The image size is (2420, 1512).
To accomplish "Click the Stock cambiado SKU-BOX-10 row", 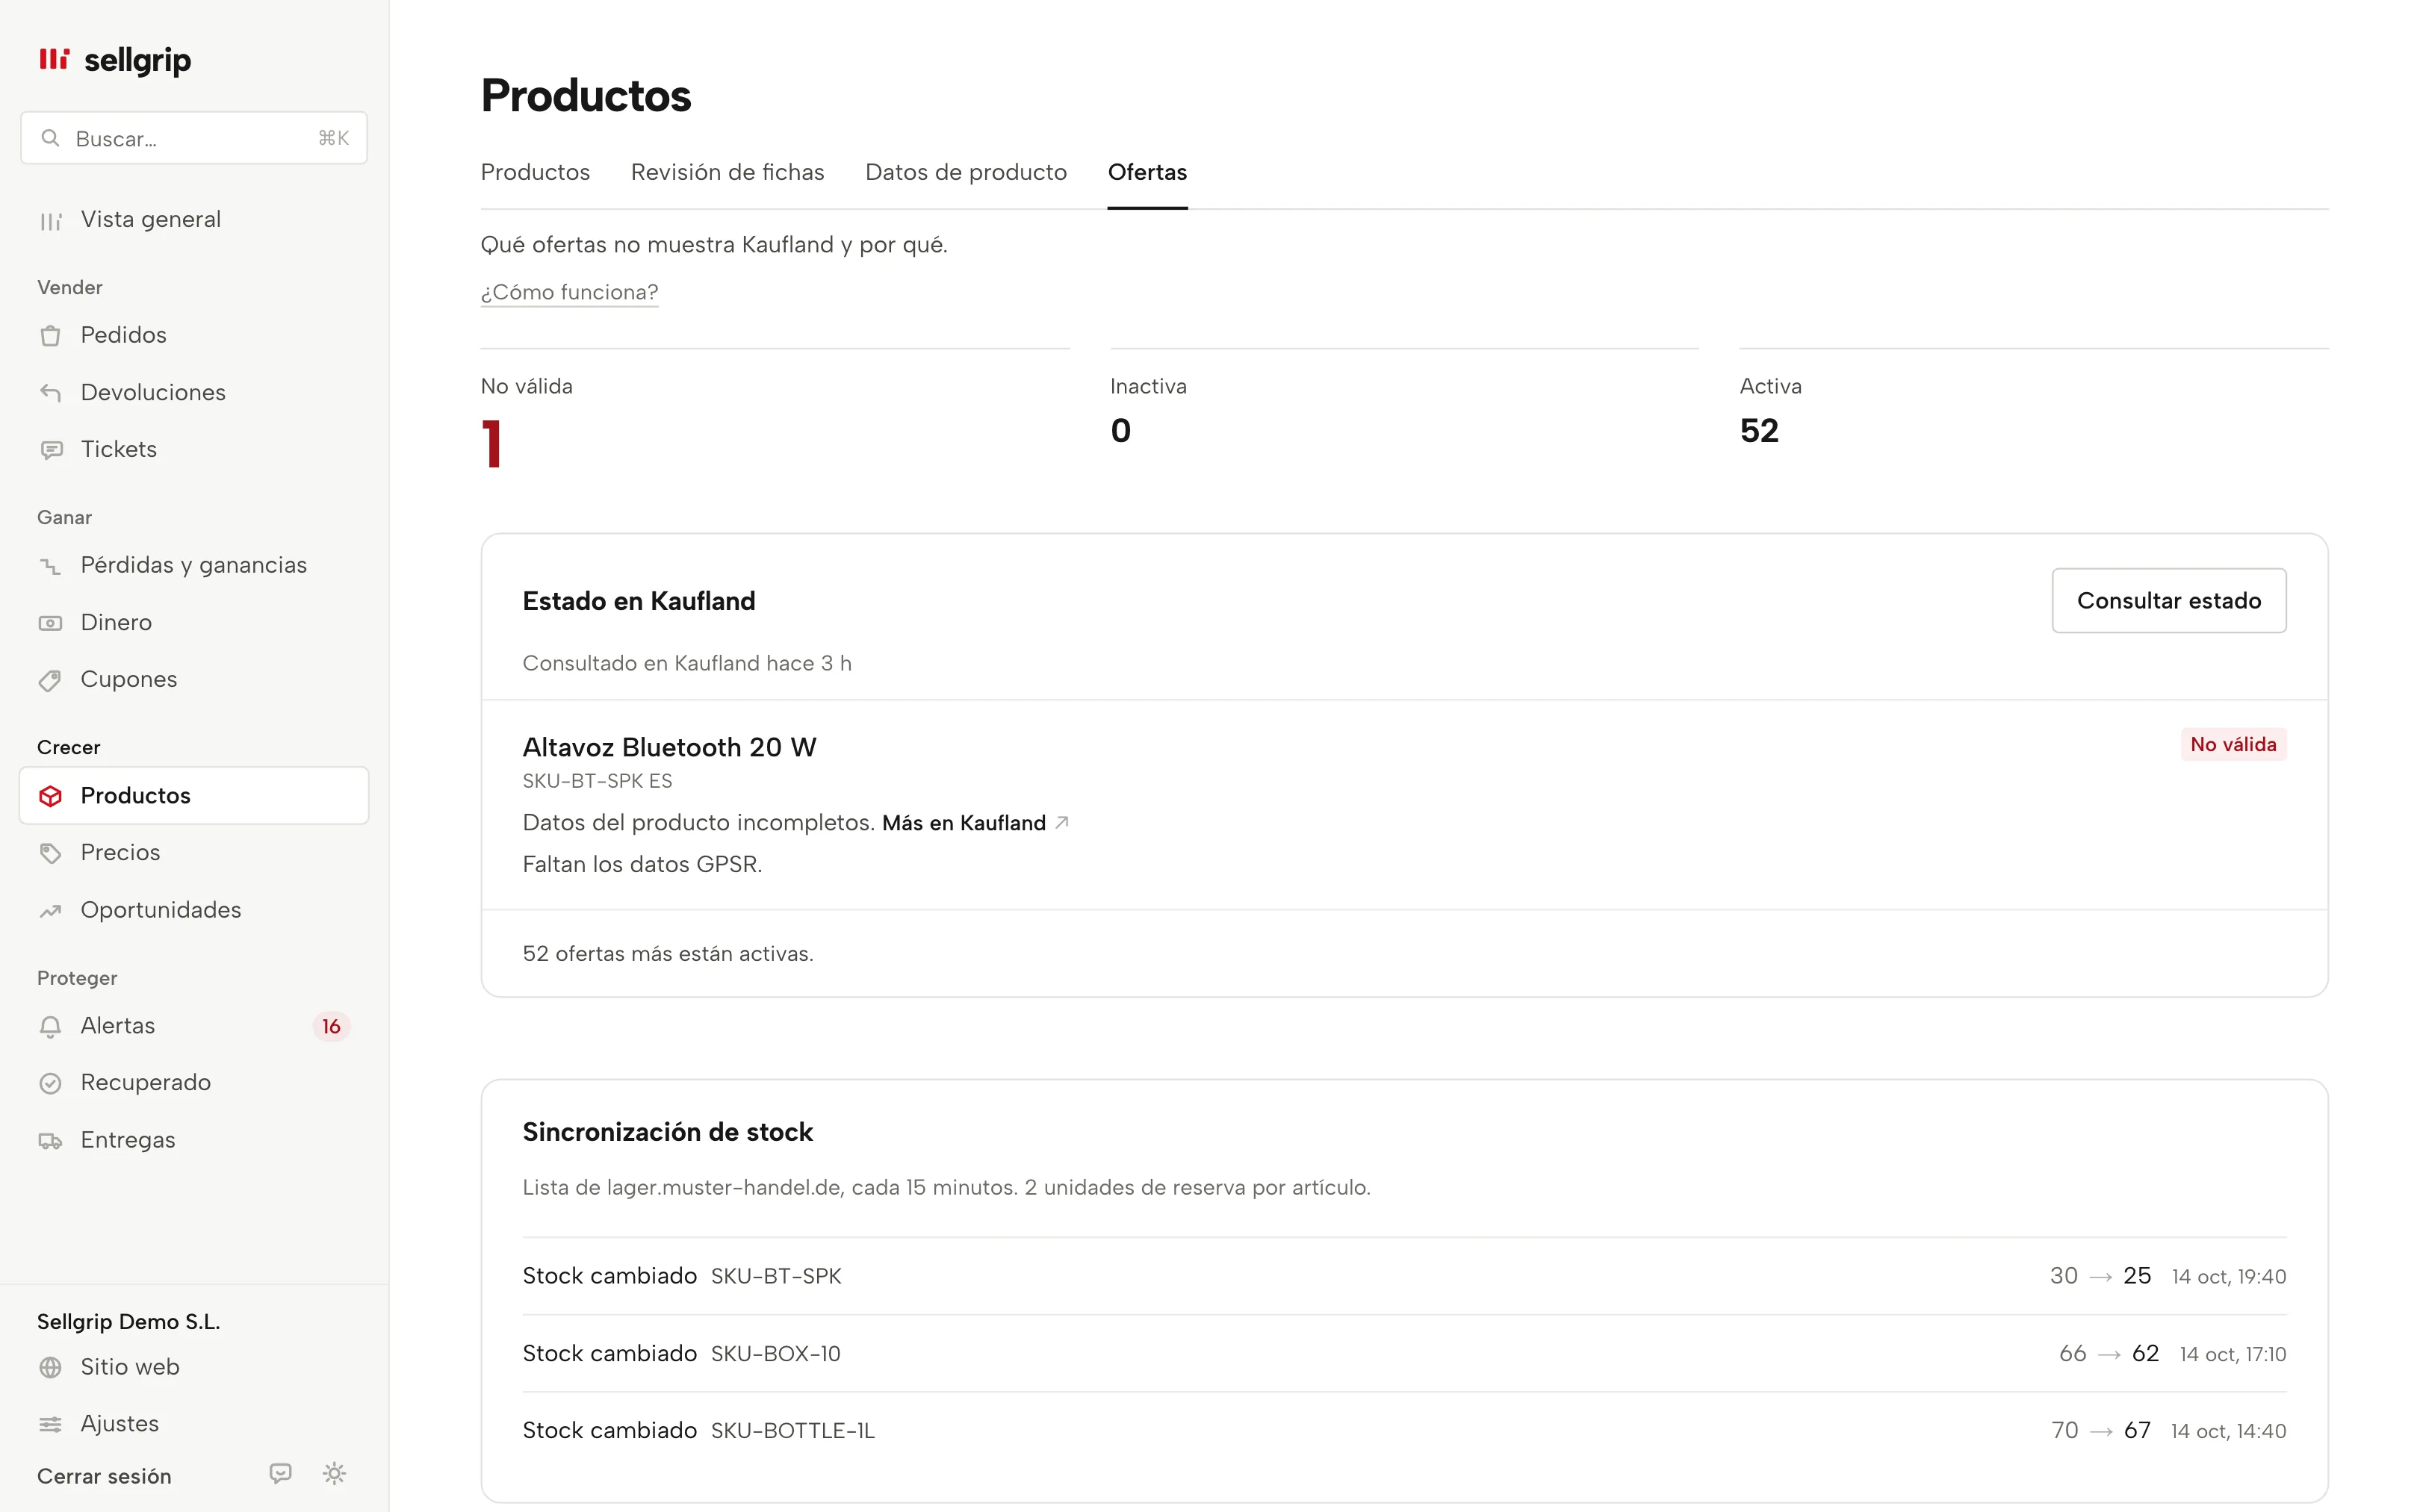I will [1404, 1354].
